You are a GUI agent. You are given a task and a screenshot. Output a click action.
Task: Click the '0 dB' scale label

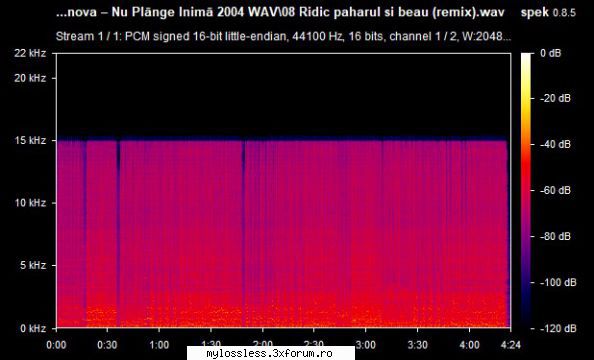[550, 53]
